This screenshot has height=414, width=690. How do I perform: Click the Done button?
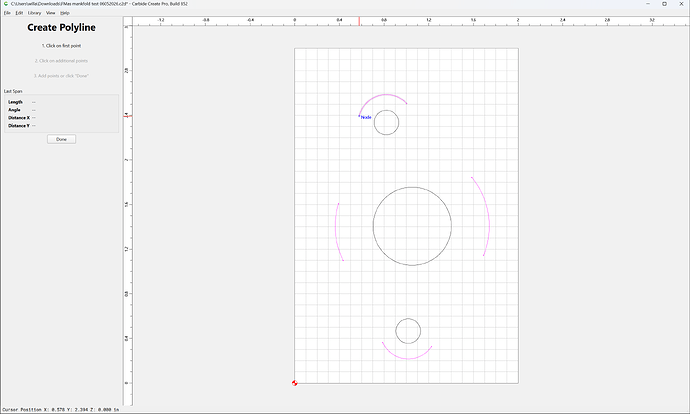point(62,139)
